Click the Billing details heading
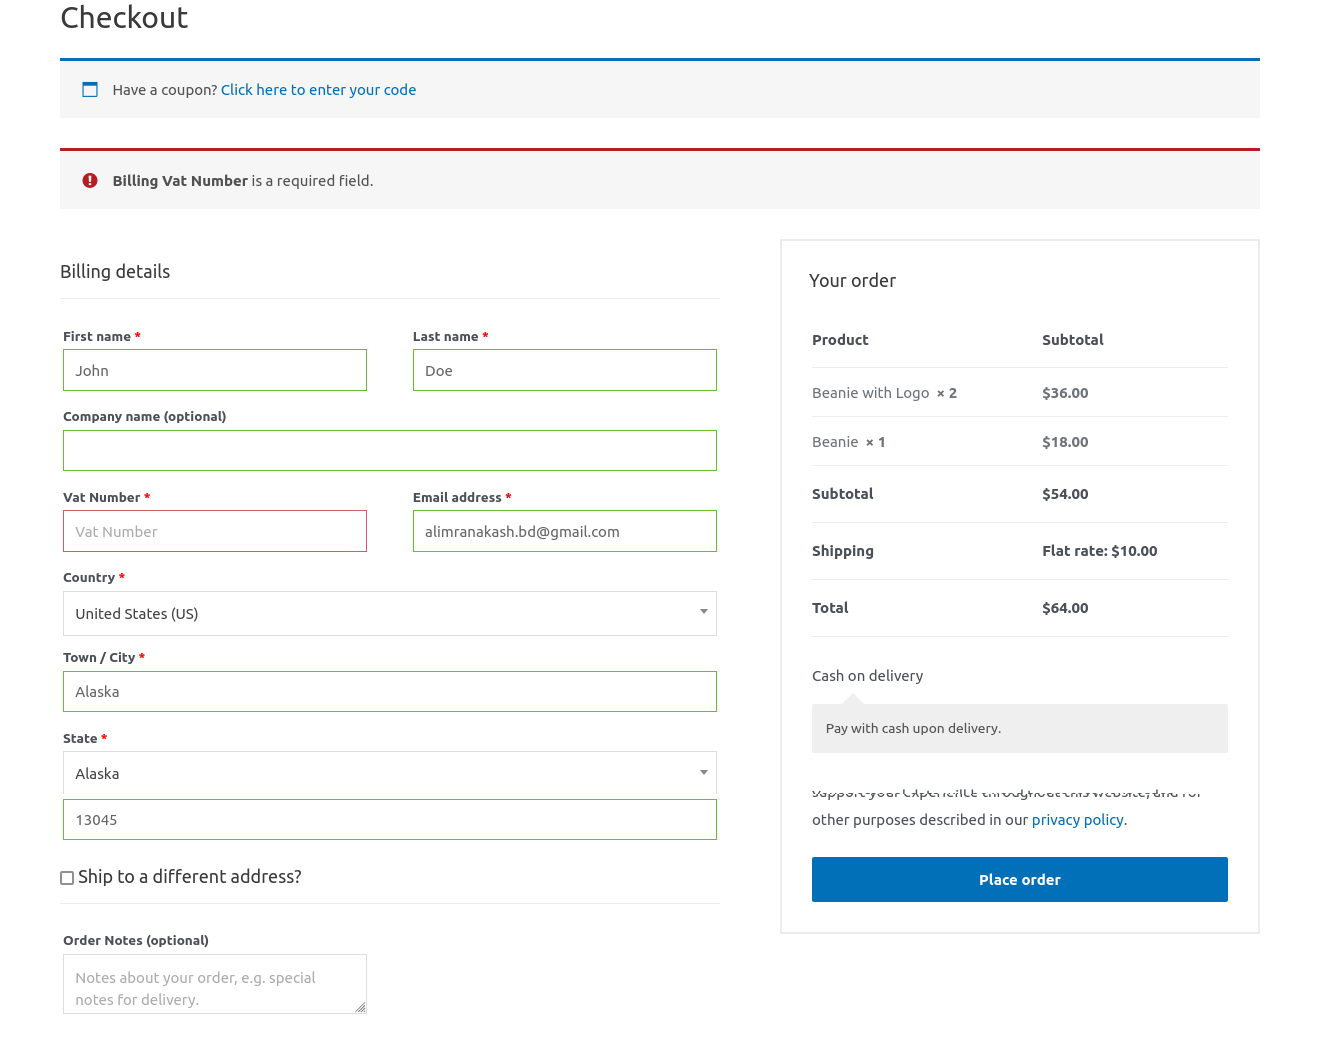 click(115, 272)
